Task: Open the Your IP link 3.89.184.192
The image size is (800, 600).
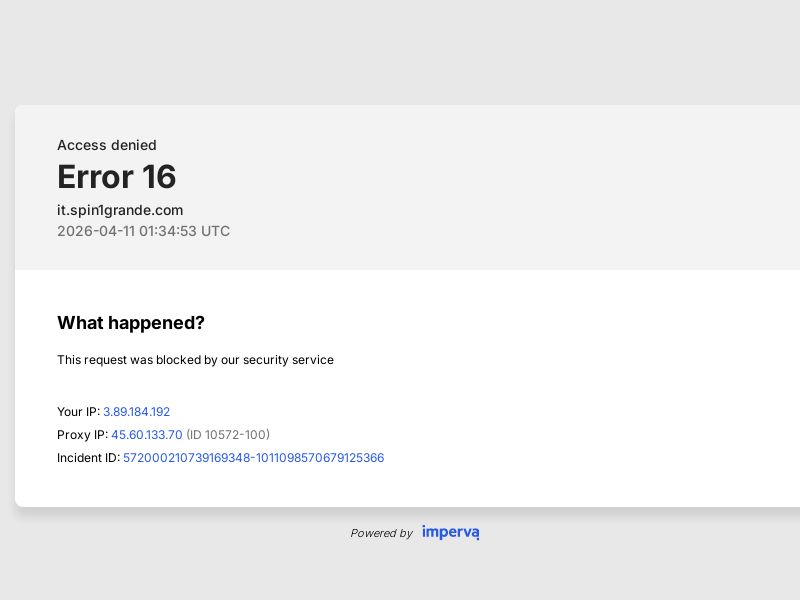Action: [137, 412]
